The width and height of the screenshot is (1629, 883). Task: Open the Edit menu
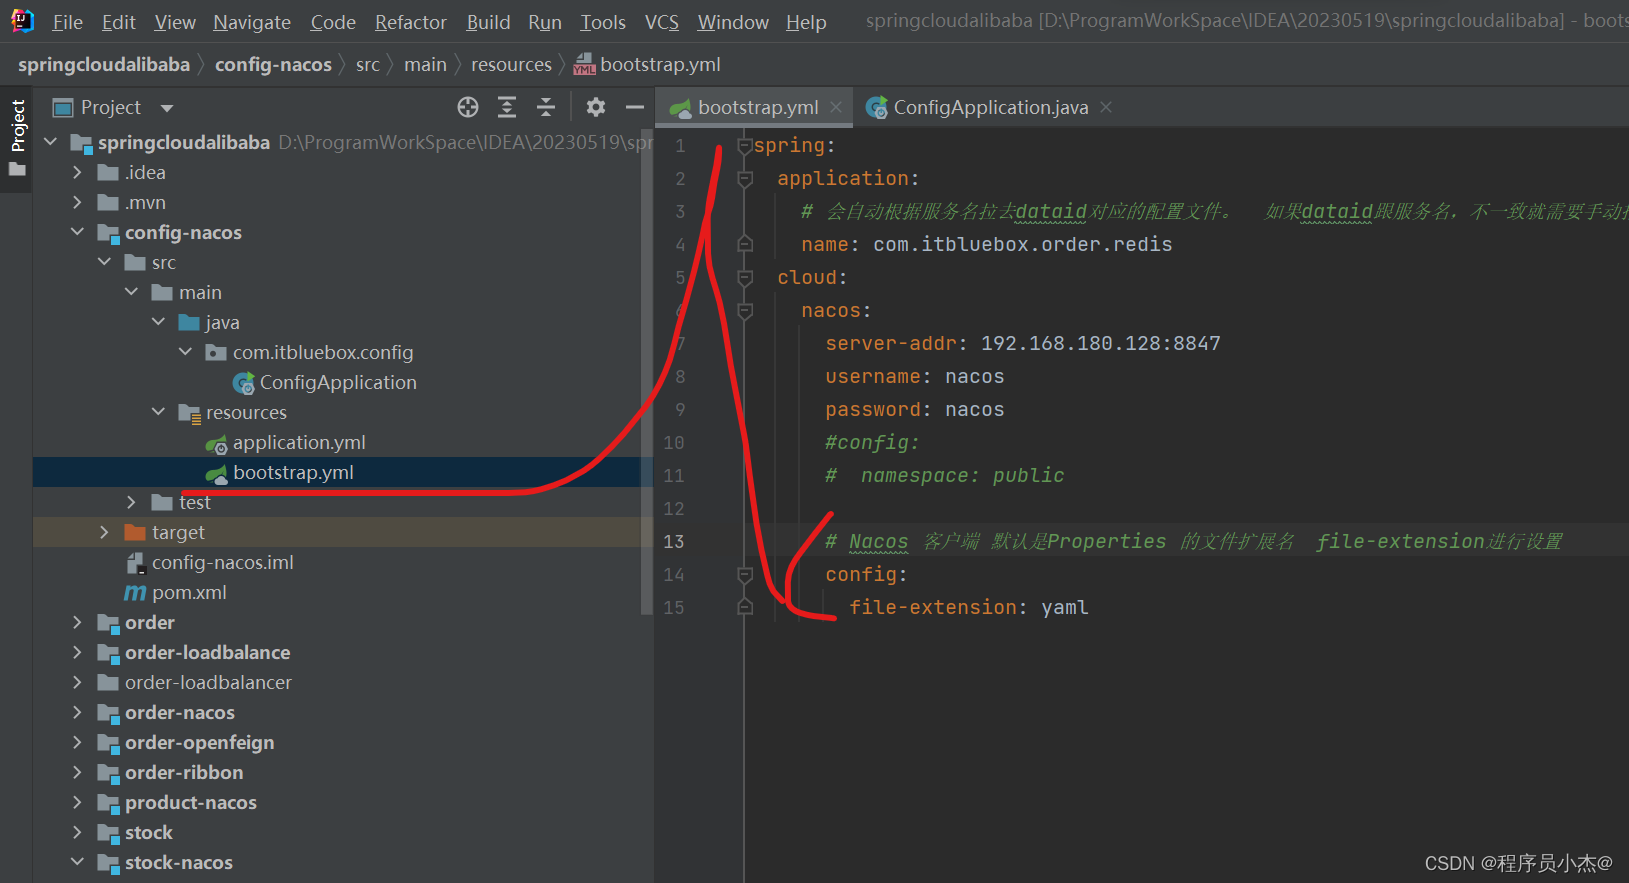tap(118, 22)
